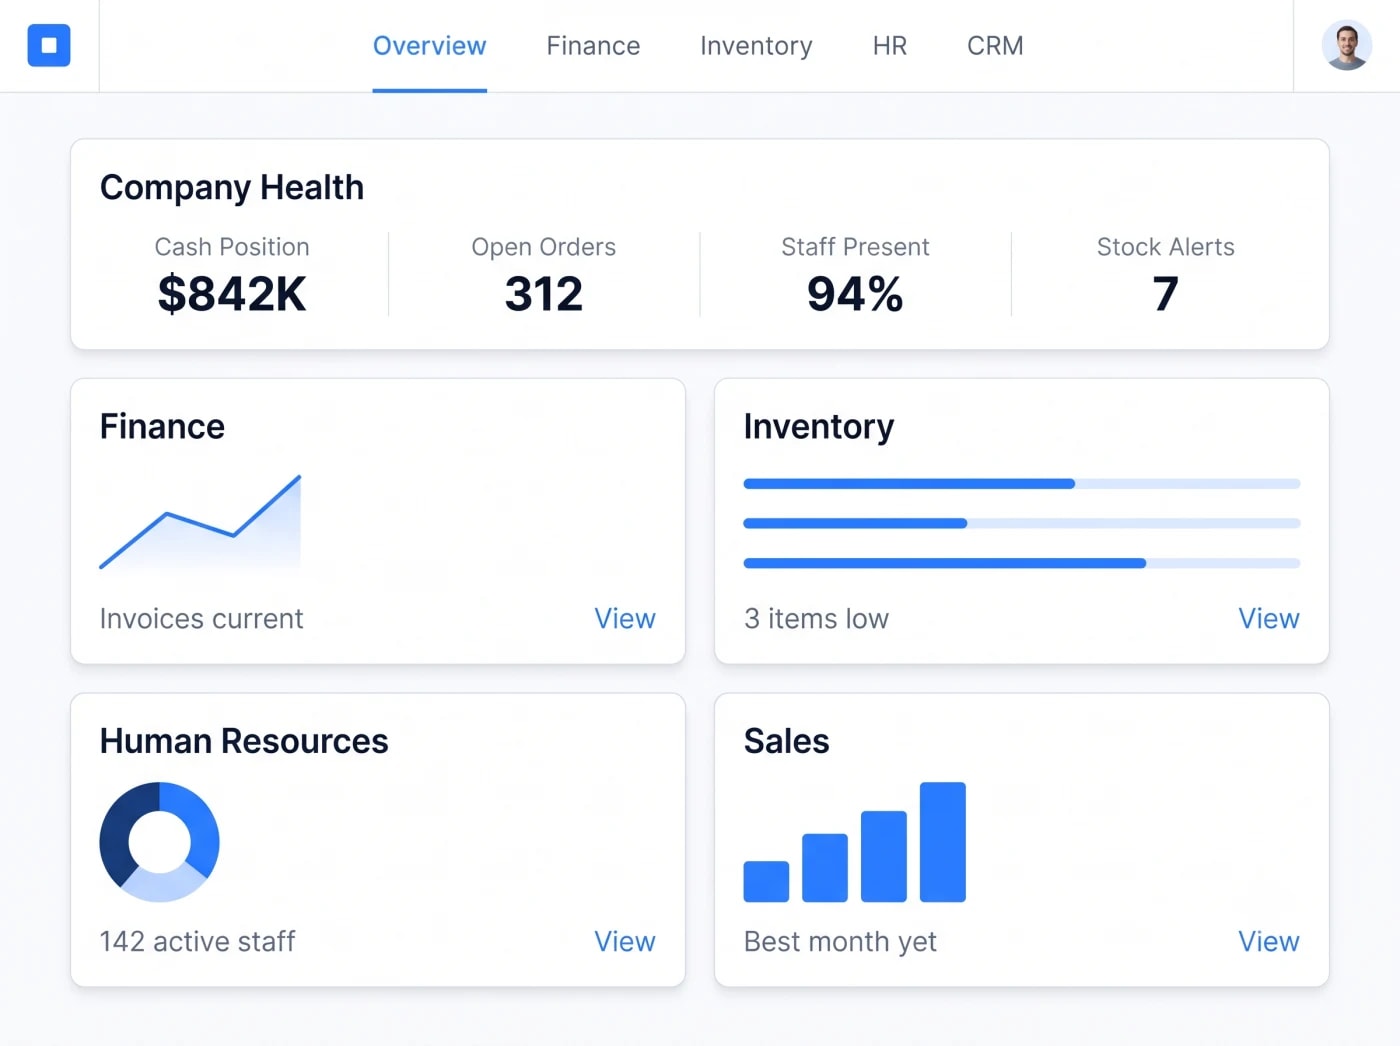
Task: Open the CRM tab
Action: click(x=995, y=46)
